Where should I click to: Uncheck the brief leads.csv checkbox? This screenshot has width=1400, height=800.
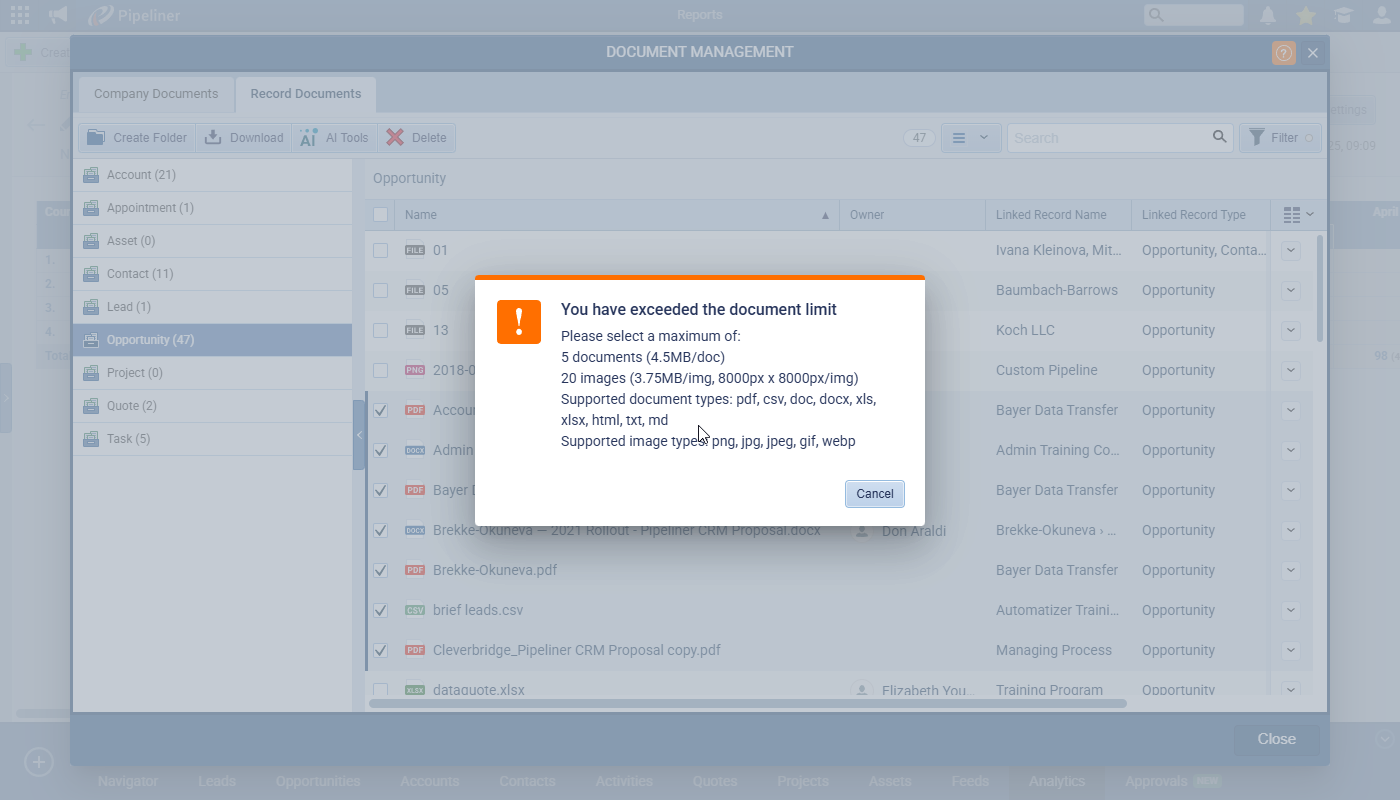coord(381,610)
